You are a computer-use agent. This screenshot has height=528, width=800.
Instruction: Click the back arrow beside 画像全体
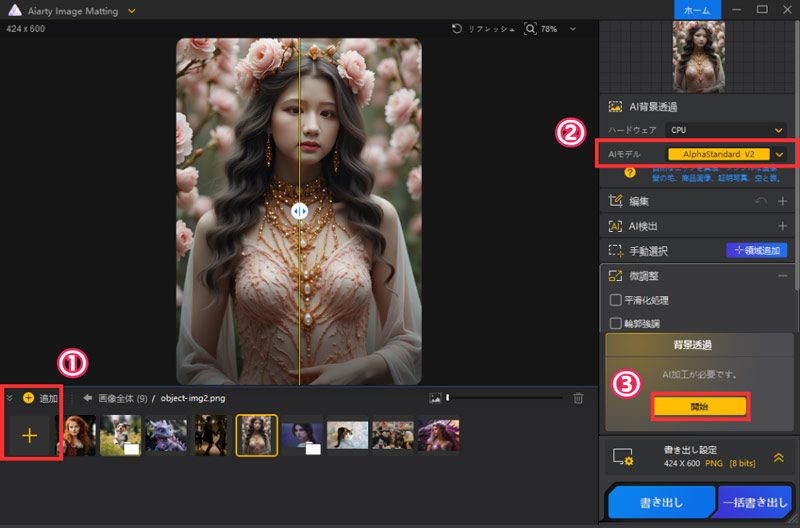click(x=88, y=398)
